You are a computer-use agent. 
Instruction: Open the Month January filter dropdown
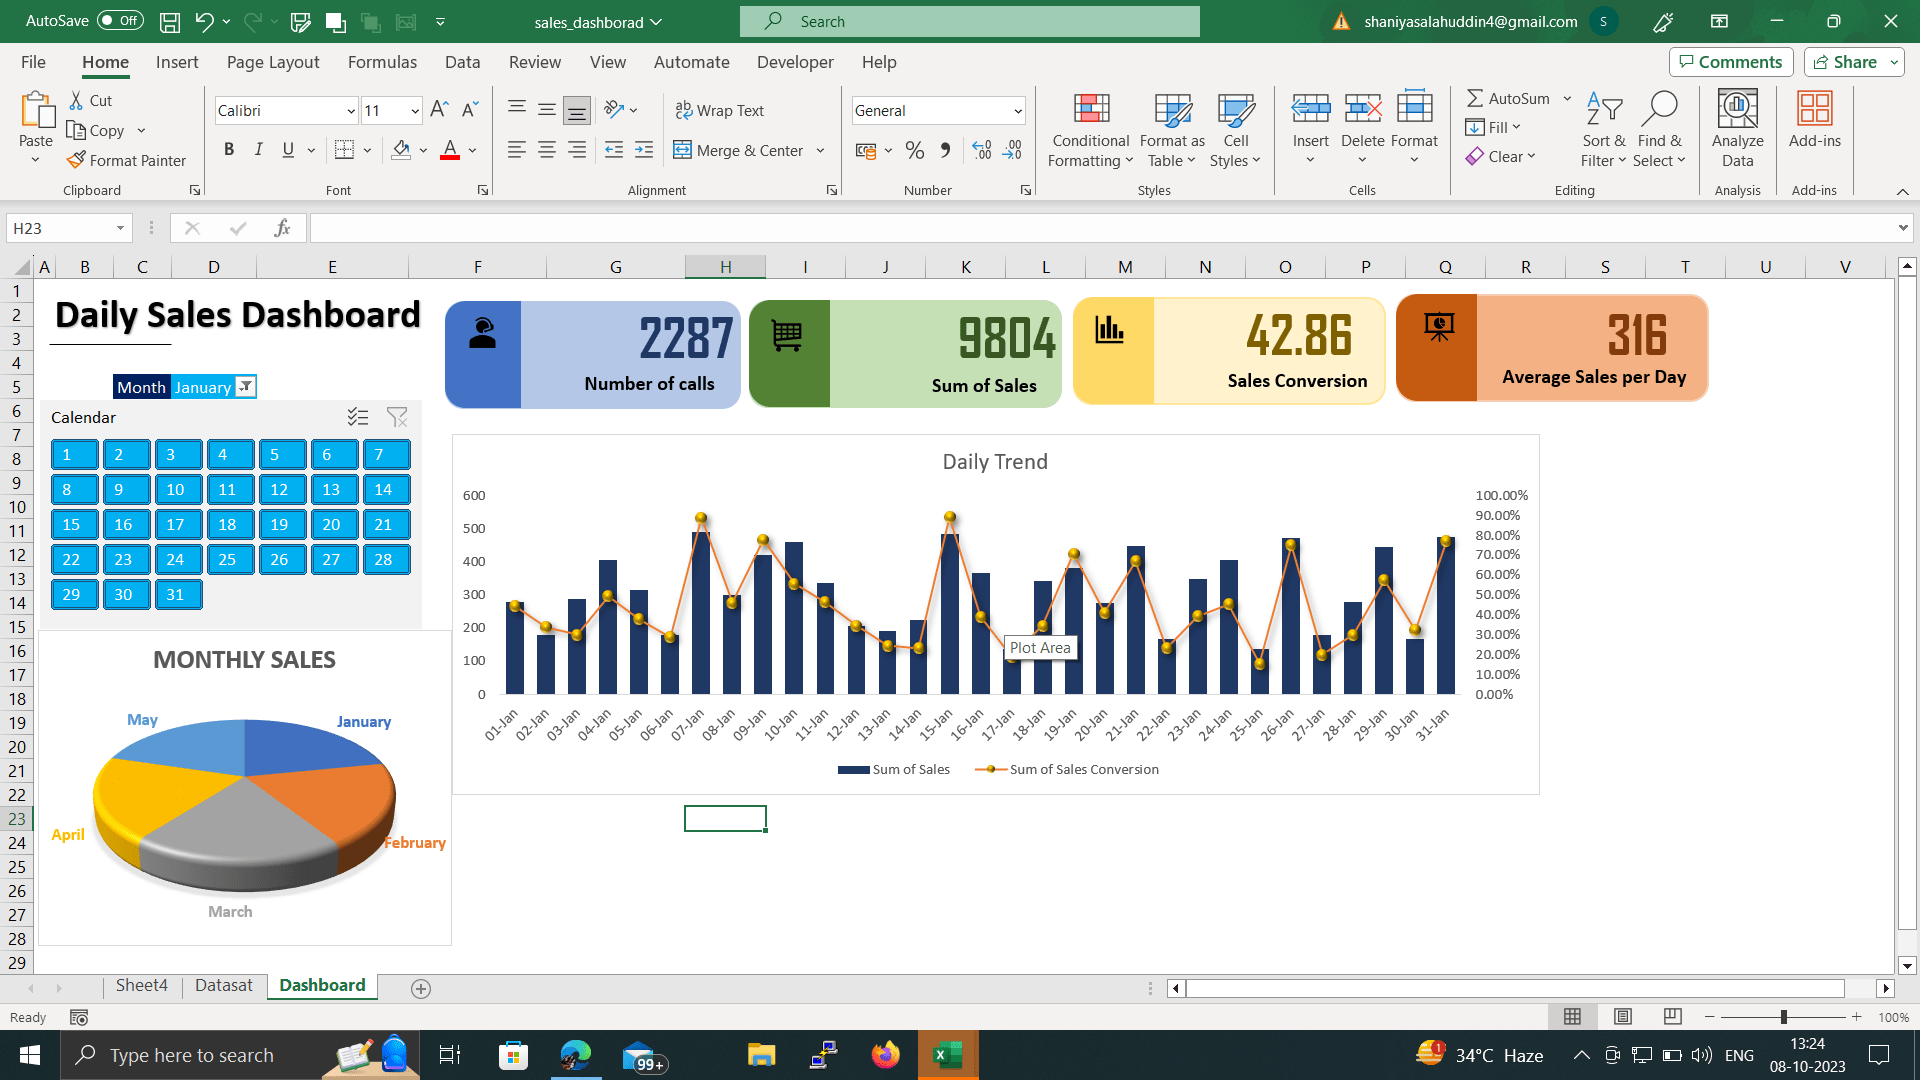tap(245, 387)
